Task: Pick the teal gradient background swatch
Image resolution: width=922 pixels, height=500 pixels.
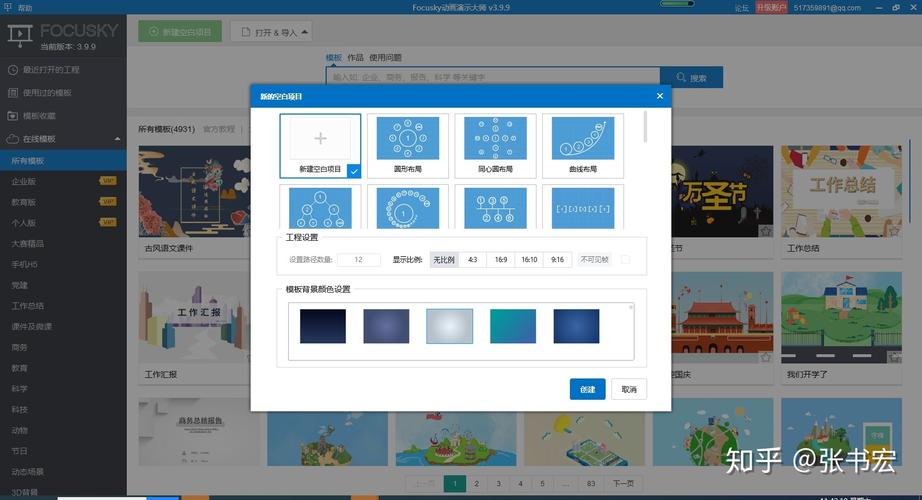Action: point(513,326)
